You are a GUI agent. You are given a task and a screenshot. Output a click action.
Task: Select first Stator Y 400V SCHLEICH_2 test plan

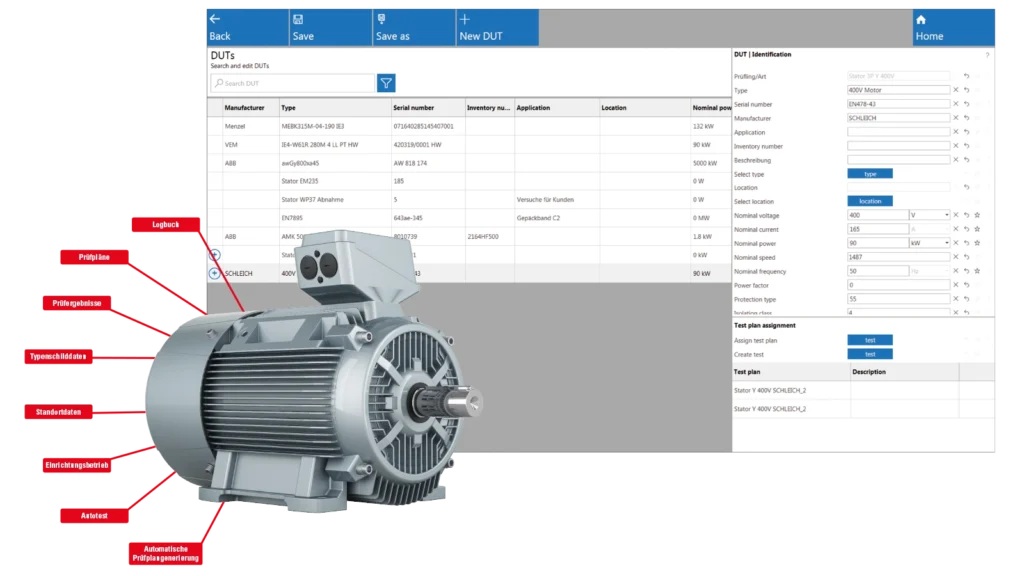(863, 390)
